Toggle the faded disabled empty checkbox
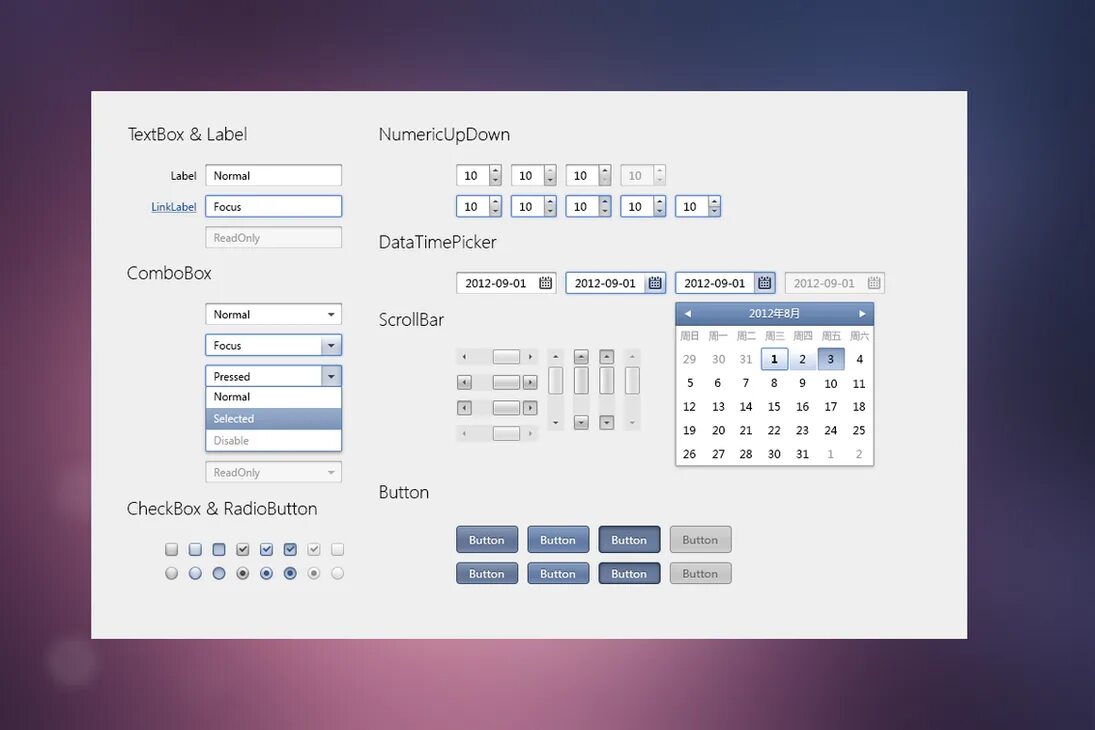This screenshot has width=1095, height=730. pos(337,550)
